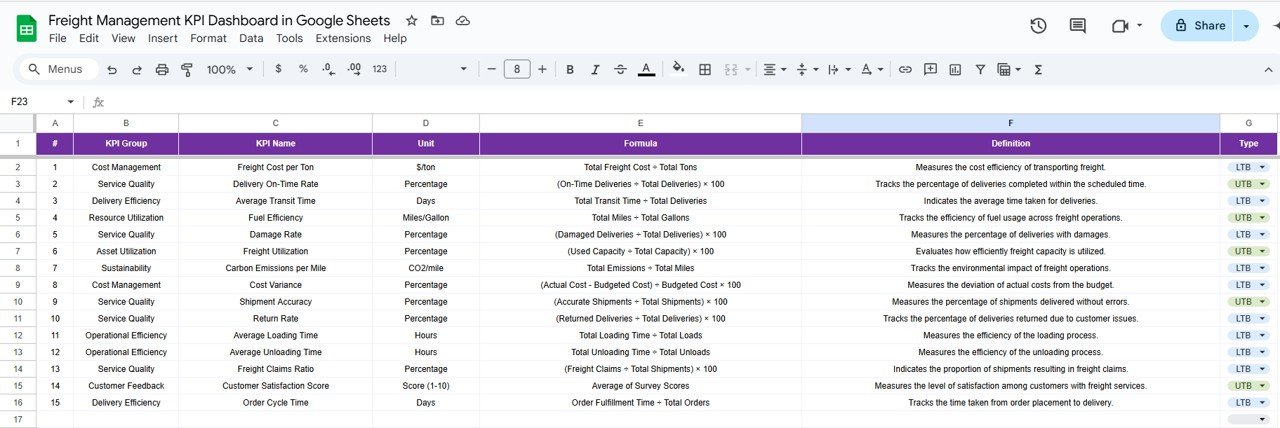Open the Format menu
This screenshot has height=428, width=1280.
point(208,38)
